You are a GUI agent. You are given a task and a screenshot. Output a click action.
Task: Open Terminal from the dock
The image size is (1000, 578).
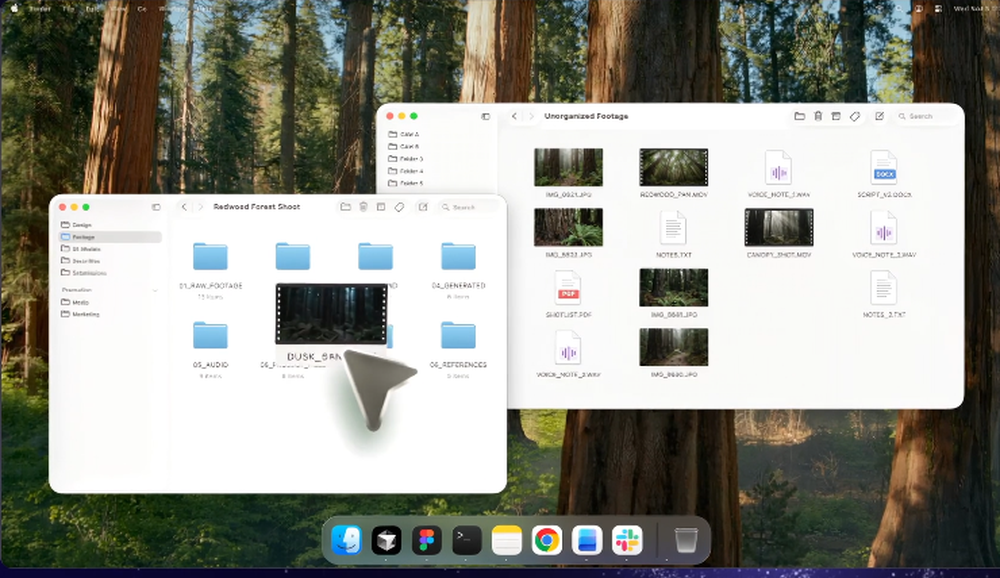click(467, 540)
